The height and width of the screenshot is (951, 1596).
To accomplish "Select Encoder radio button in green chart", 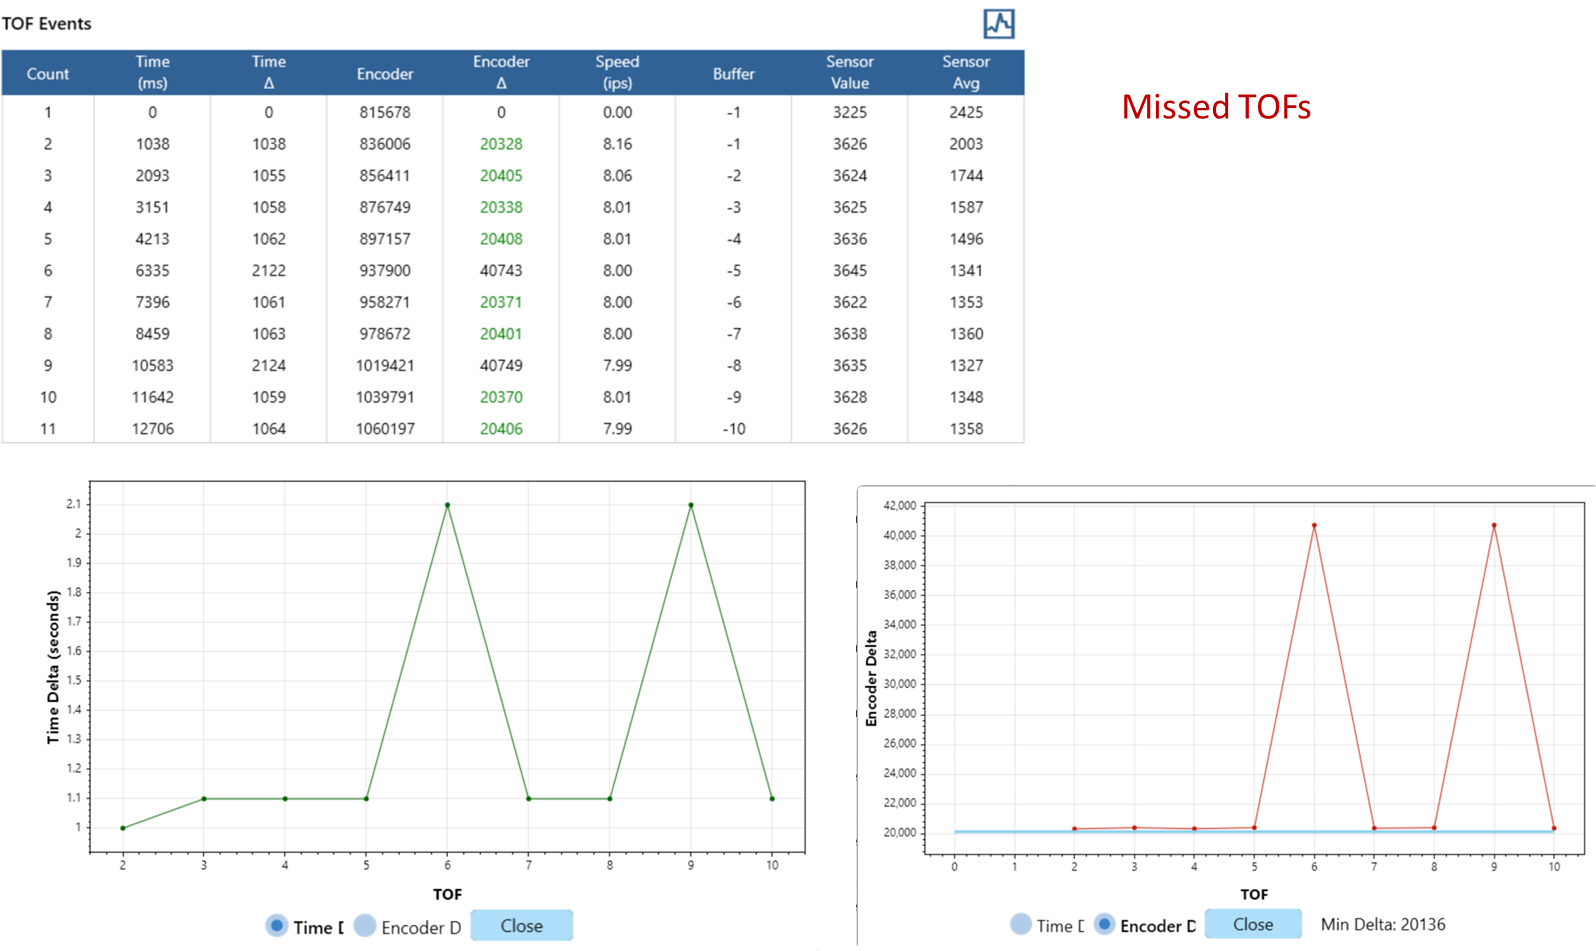I will click(x=365, y=926).
